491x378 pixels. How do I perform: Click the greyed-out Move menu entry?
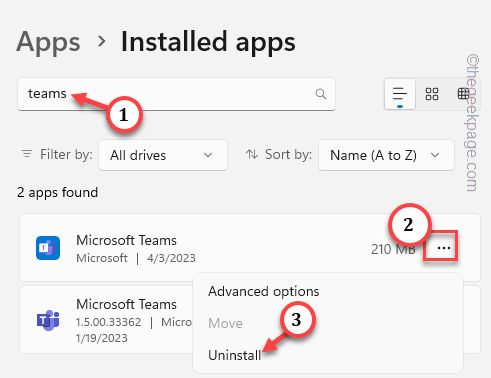coord(225,323)
